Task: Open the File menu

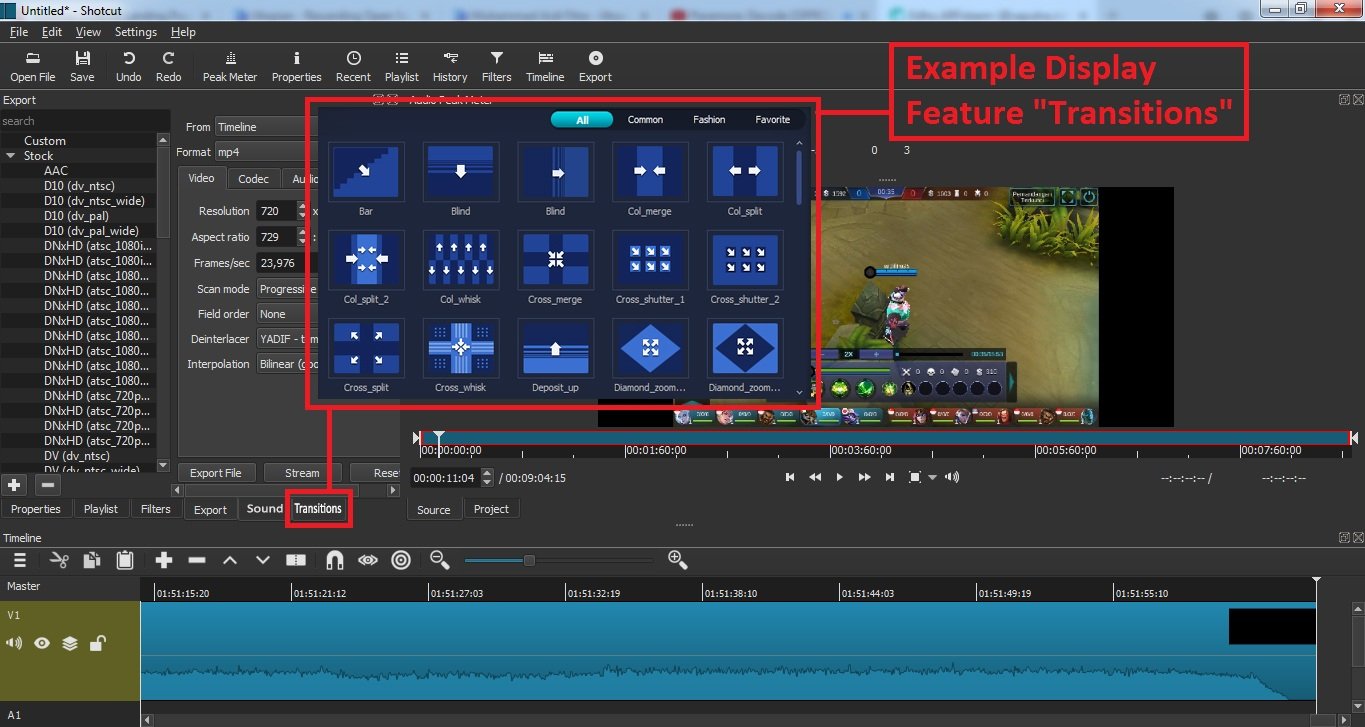Action: click(19, 32)
